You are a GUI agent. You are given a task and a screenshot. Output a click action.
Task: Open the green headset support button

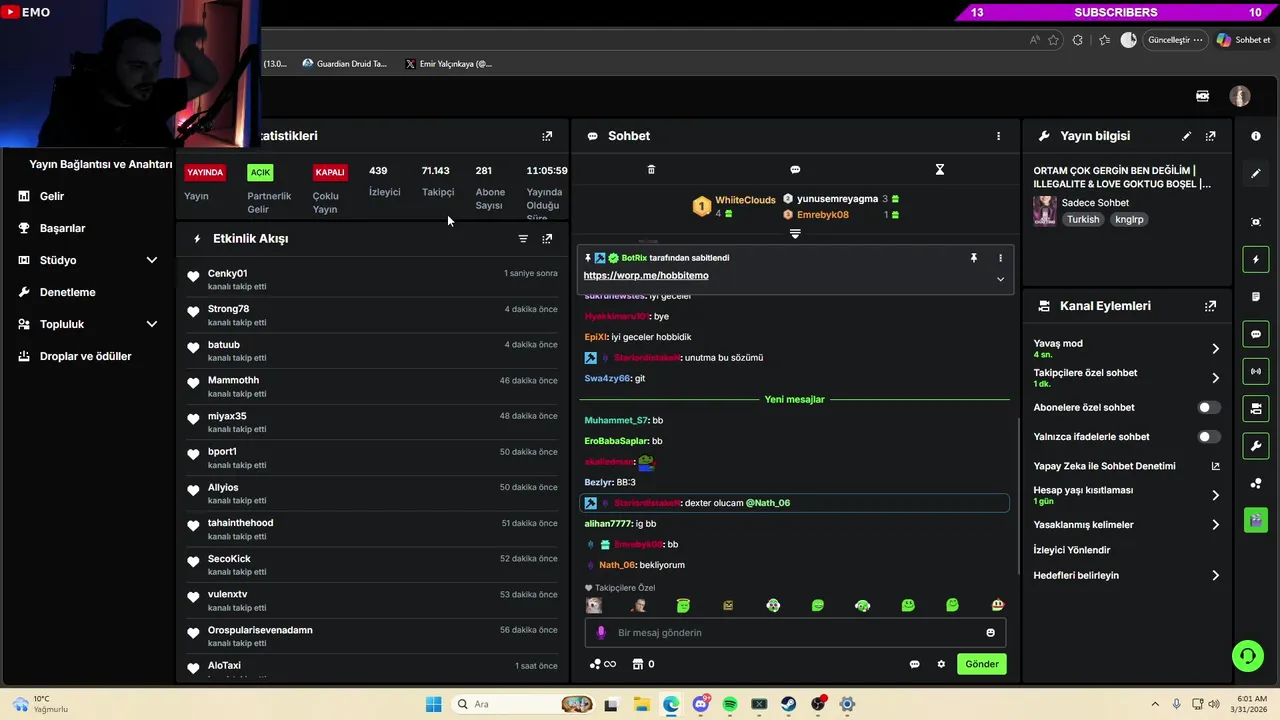click(1247, 656)
